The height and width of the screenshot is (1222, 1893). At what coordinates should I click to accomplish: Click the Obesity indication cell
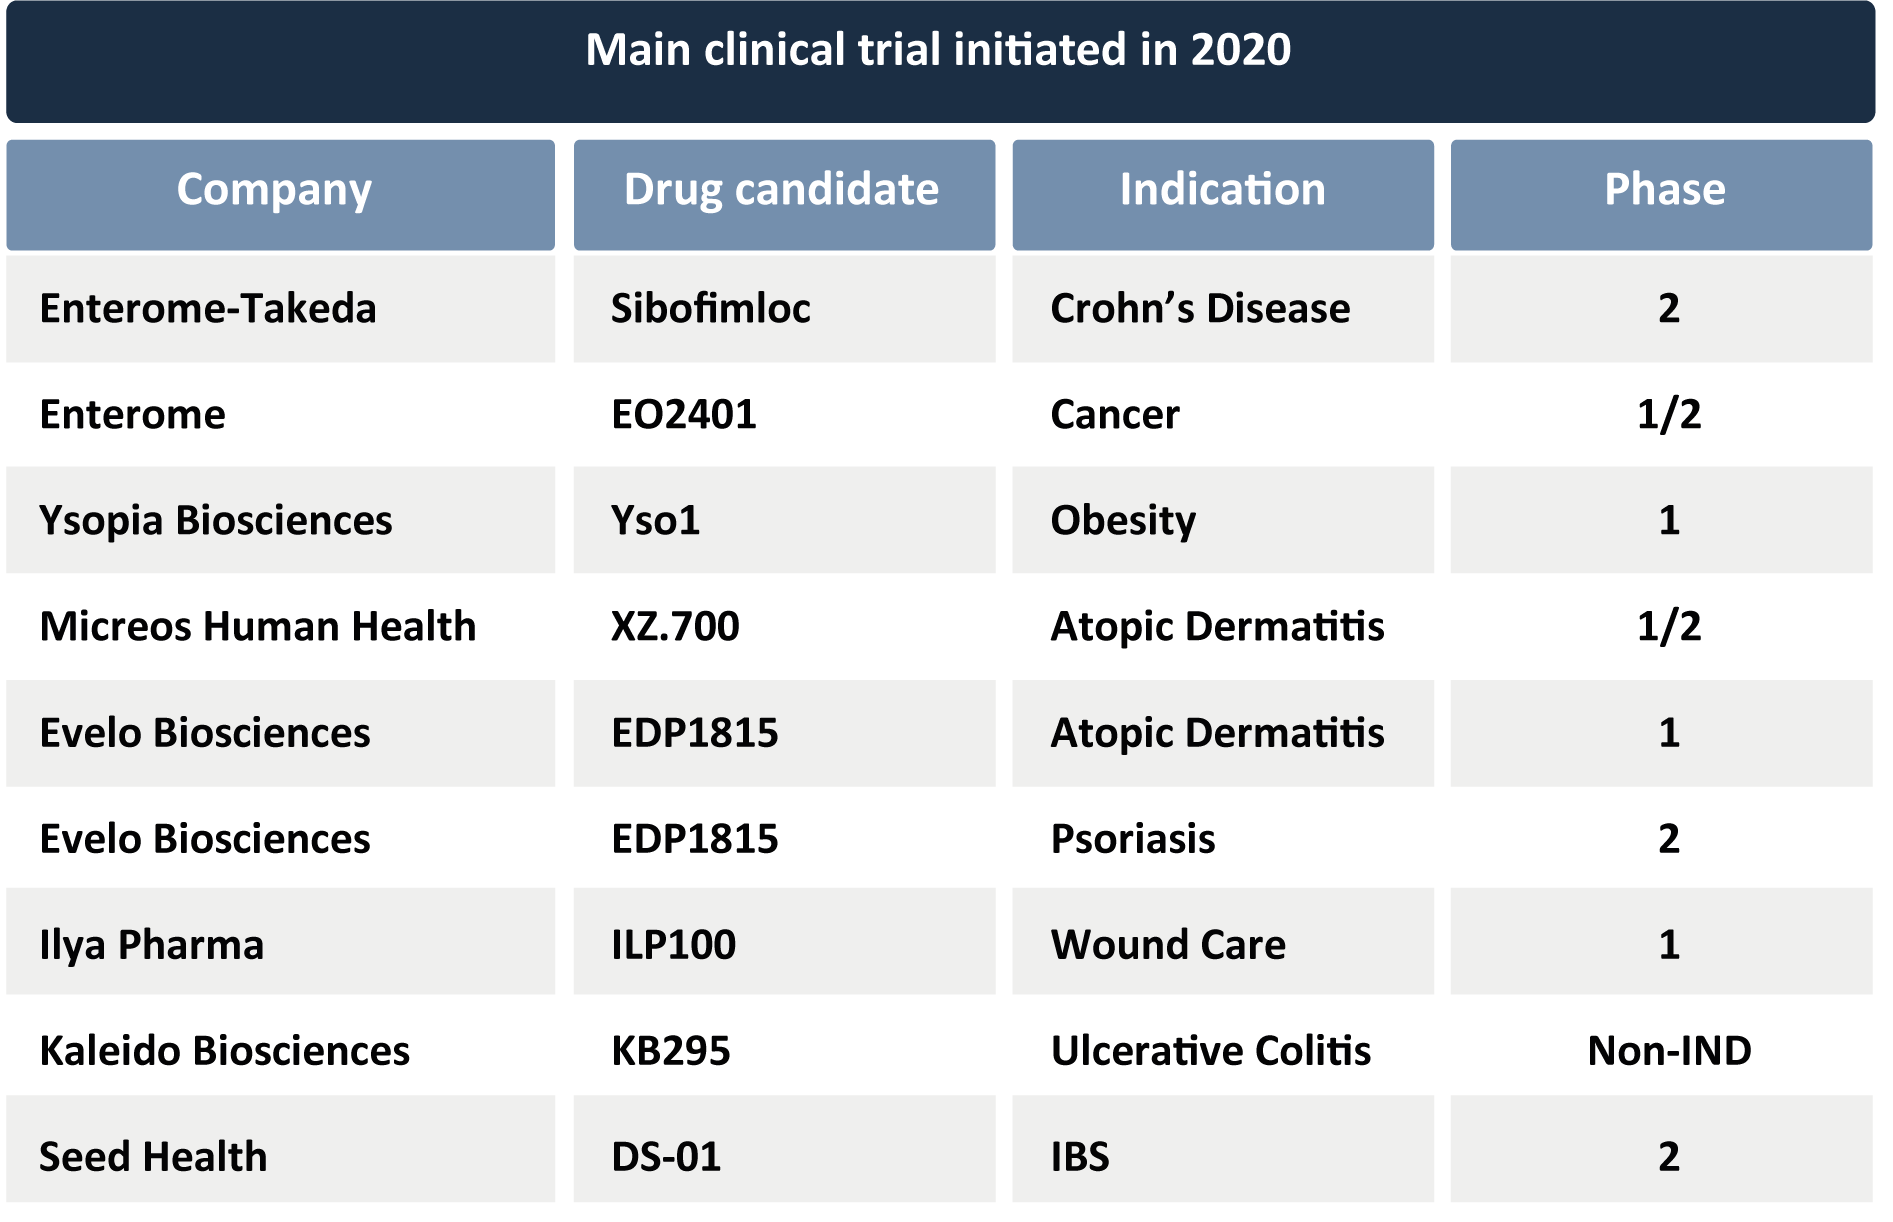[x=1123, y=521]
